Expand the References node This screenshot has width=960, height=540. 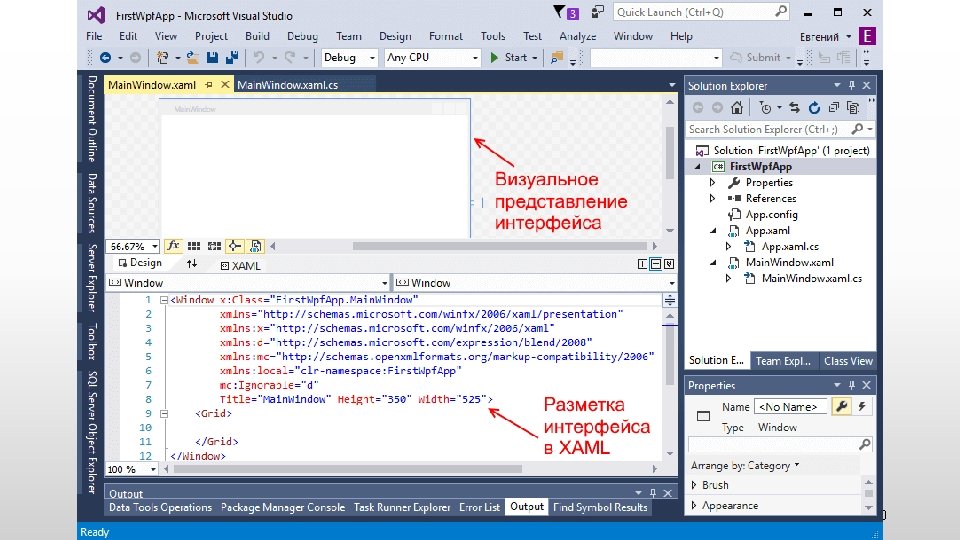coord(713,198)
